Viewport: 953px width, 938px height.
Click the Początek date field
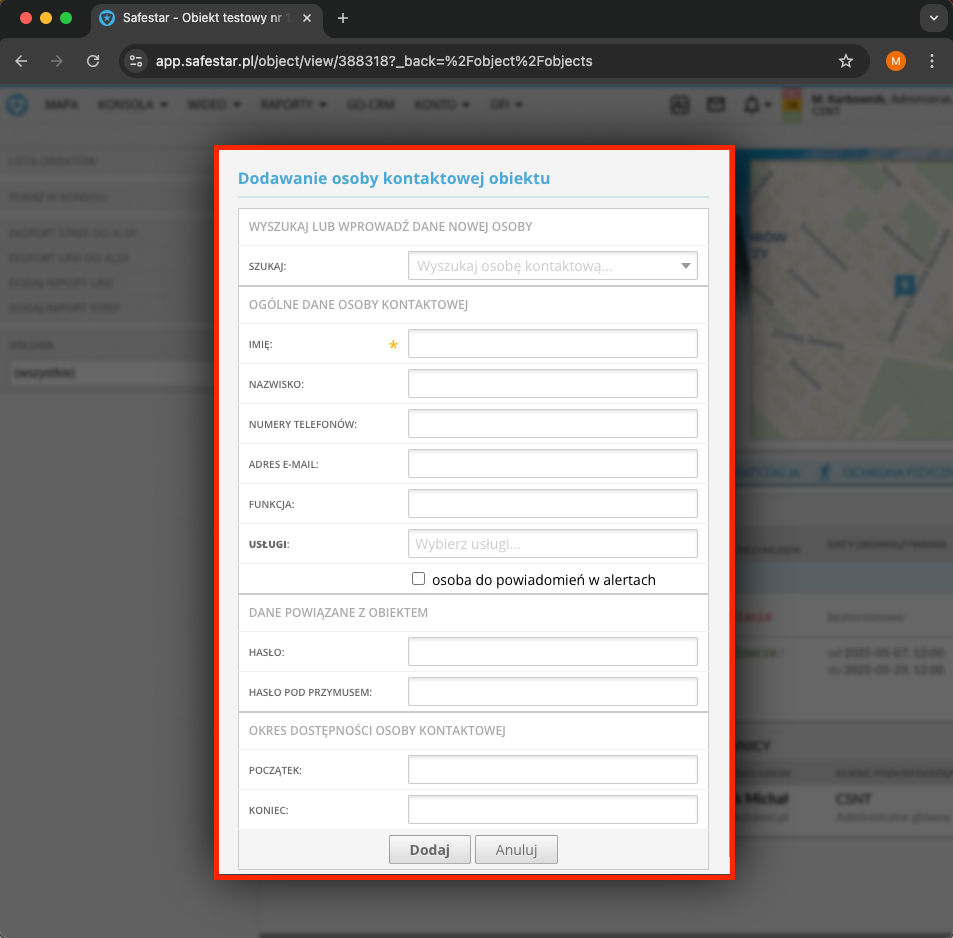pos(552,770)
